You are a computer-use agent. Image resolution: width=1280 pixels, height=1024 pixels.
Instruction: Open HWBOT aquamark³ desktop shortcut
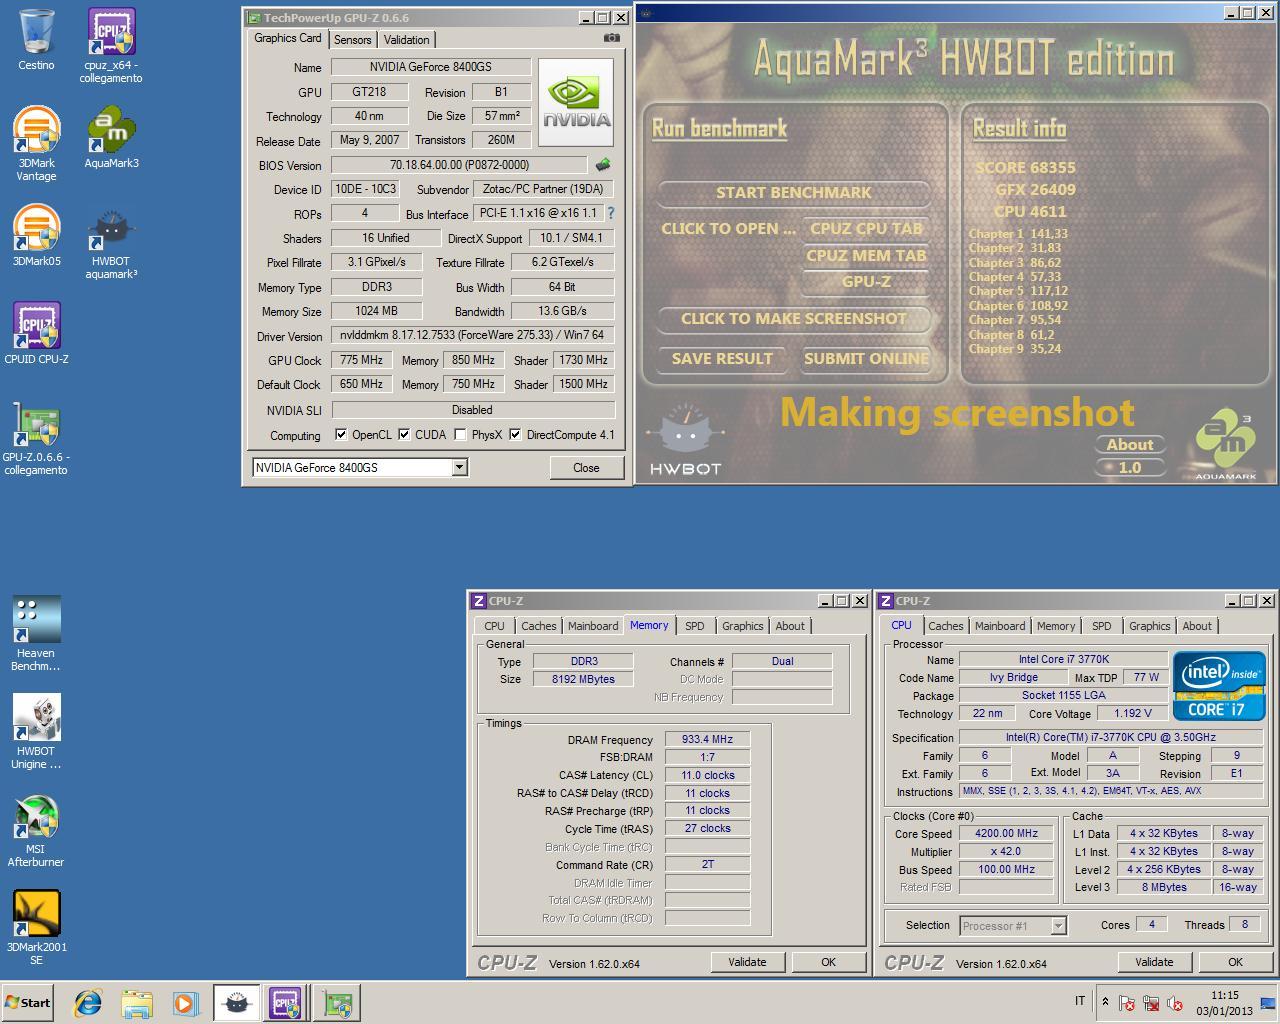tap(111, 243)
